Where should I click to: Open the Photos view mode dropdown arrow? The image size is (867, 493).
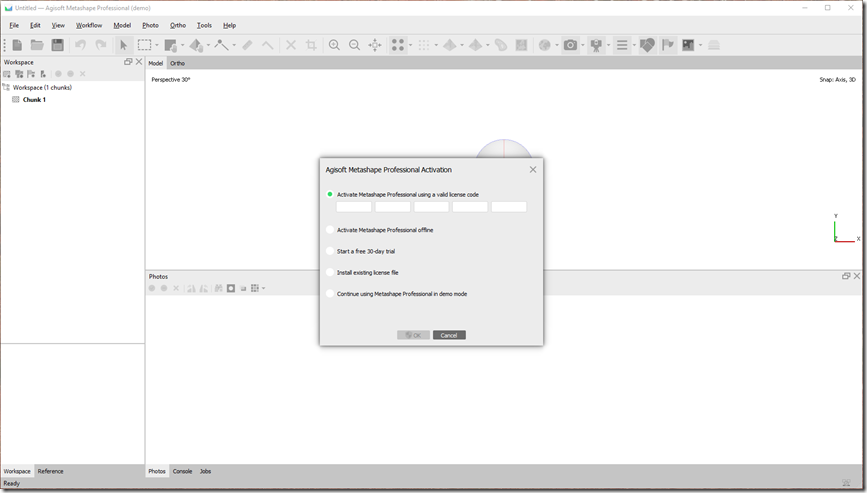coord(264,289)
